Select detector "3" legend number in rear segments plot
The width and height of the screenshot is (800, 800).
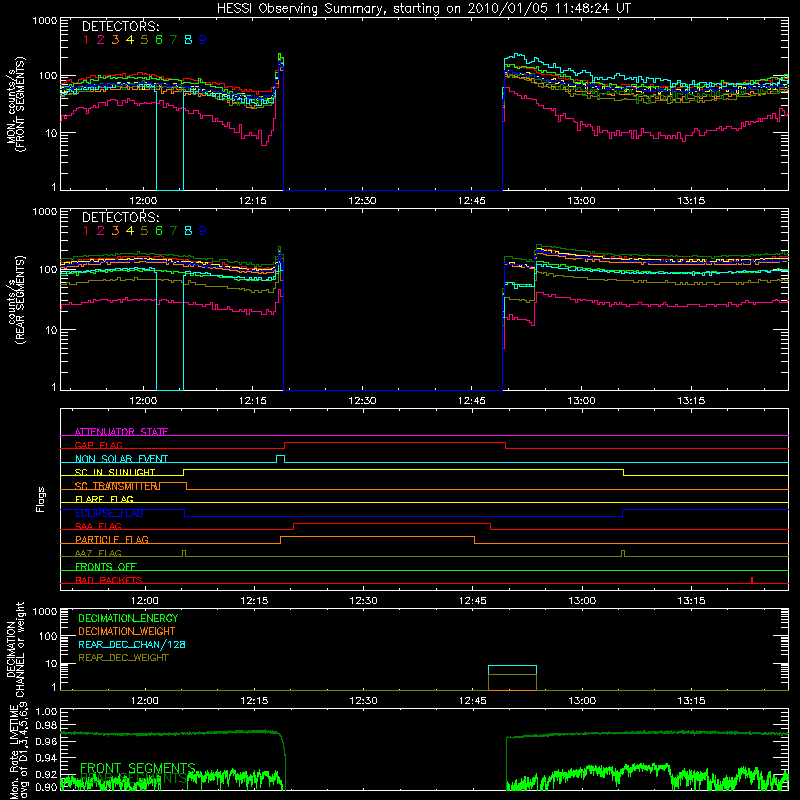pos(115,231)
